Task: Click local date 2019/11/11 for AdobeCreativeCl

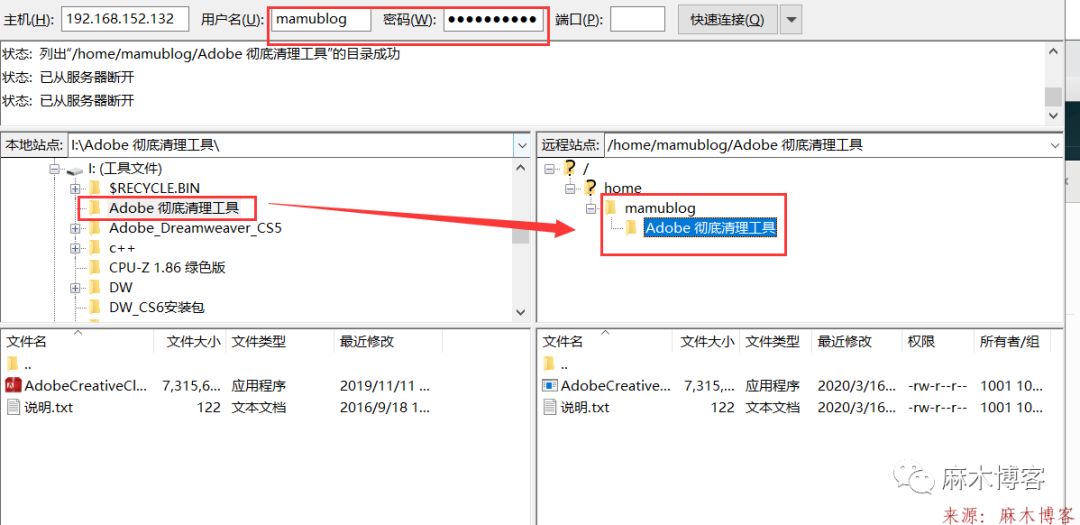Action: coord(384,386)
